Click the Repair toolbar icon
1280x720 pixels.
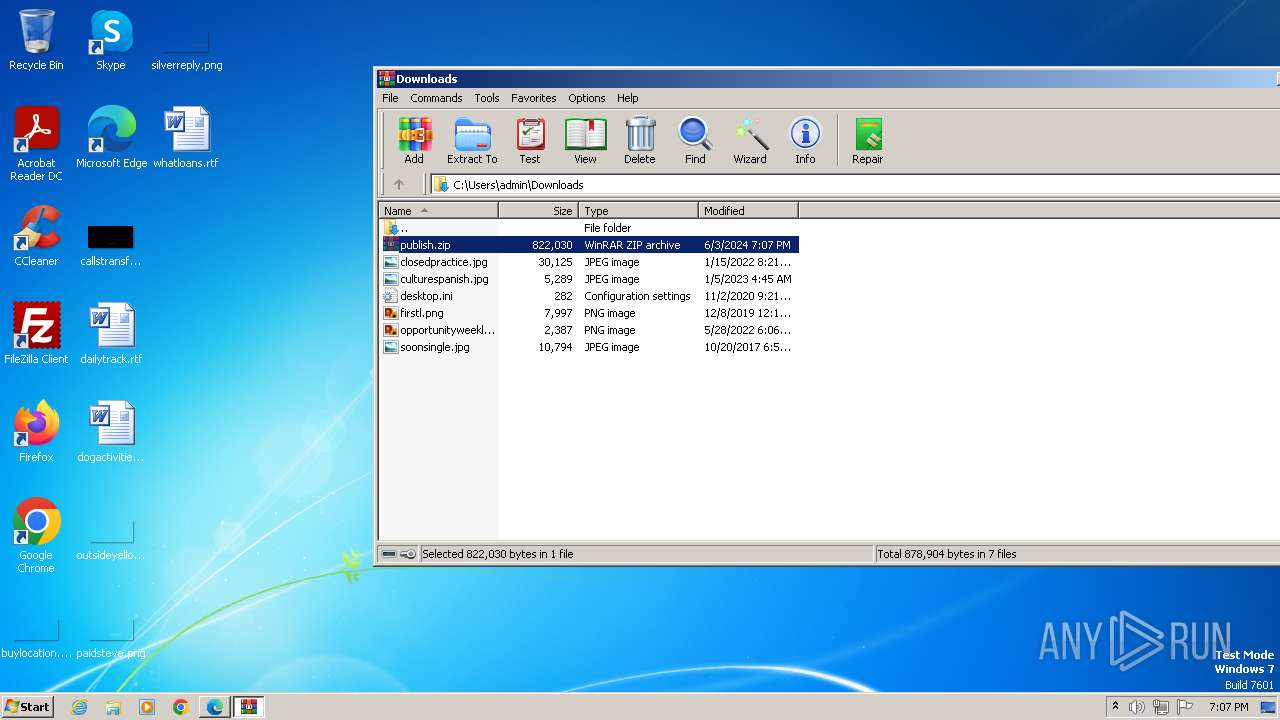coord(867,141)
